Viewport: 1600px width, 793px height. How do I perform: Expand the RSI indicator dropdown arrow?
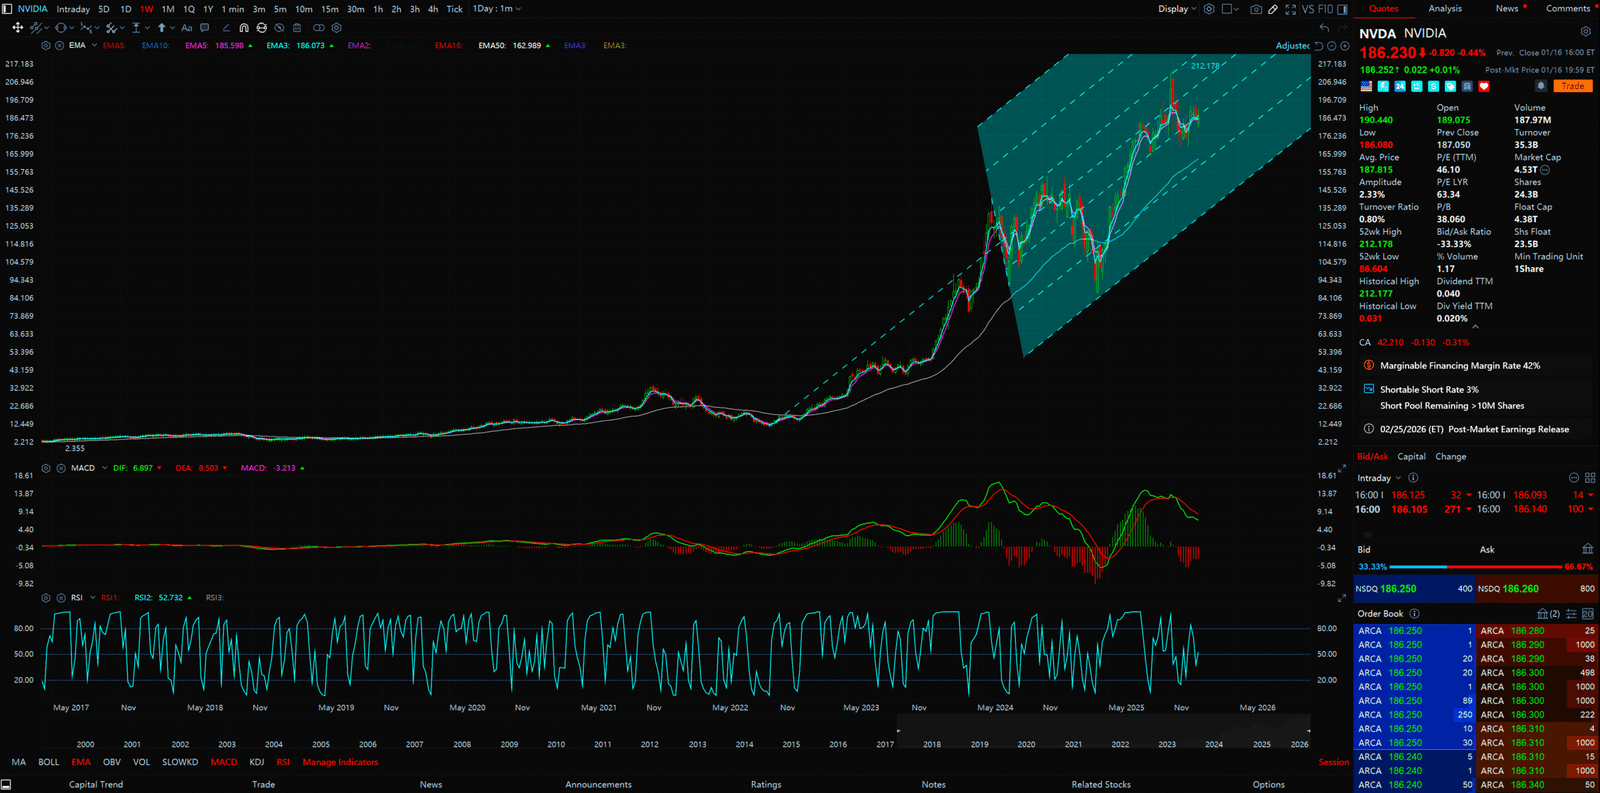click(93, 598)
